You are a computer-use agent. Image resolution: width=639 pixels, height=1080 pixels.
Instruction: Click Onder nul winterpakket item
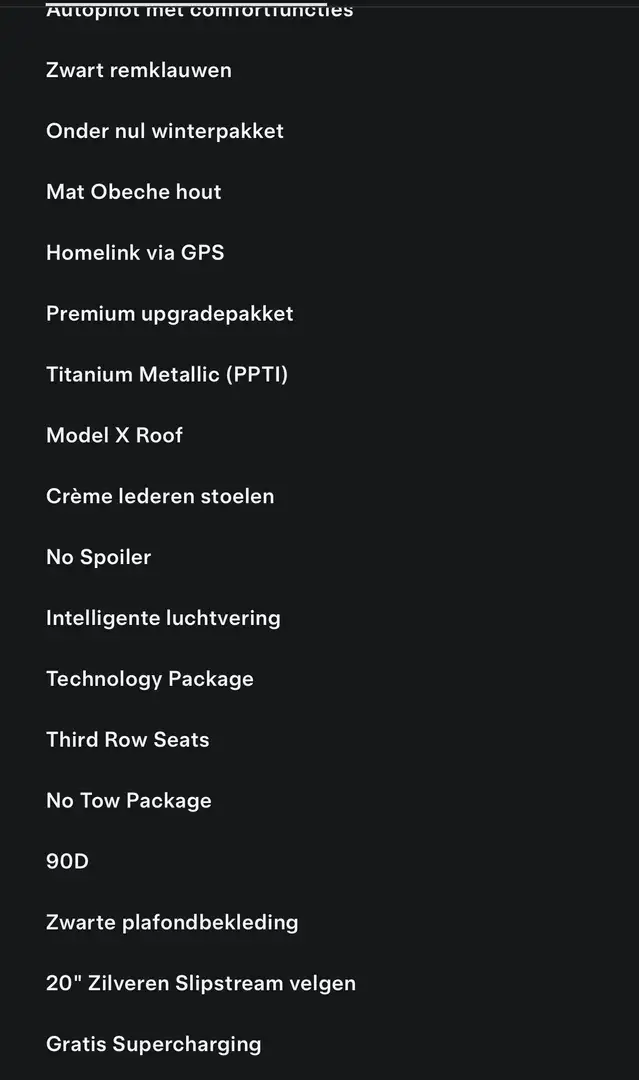click(x=165, y=131)
